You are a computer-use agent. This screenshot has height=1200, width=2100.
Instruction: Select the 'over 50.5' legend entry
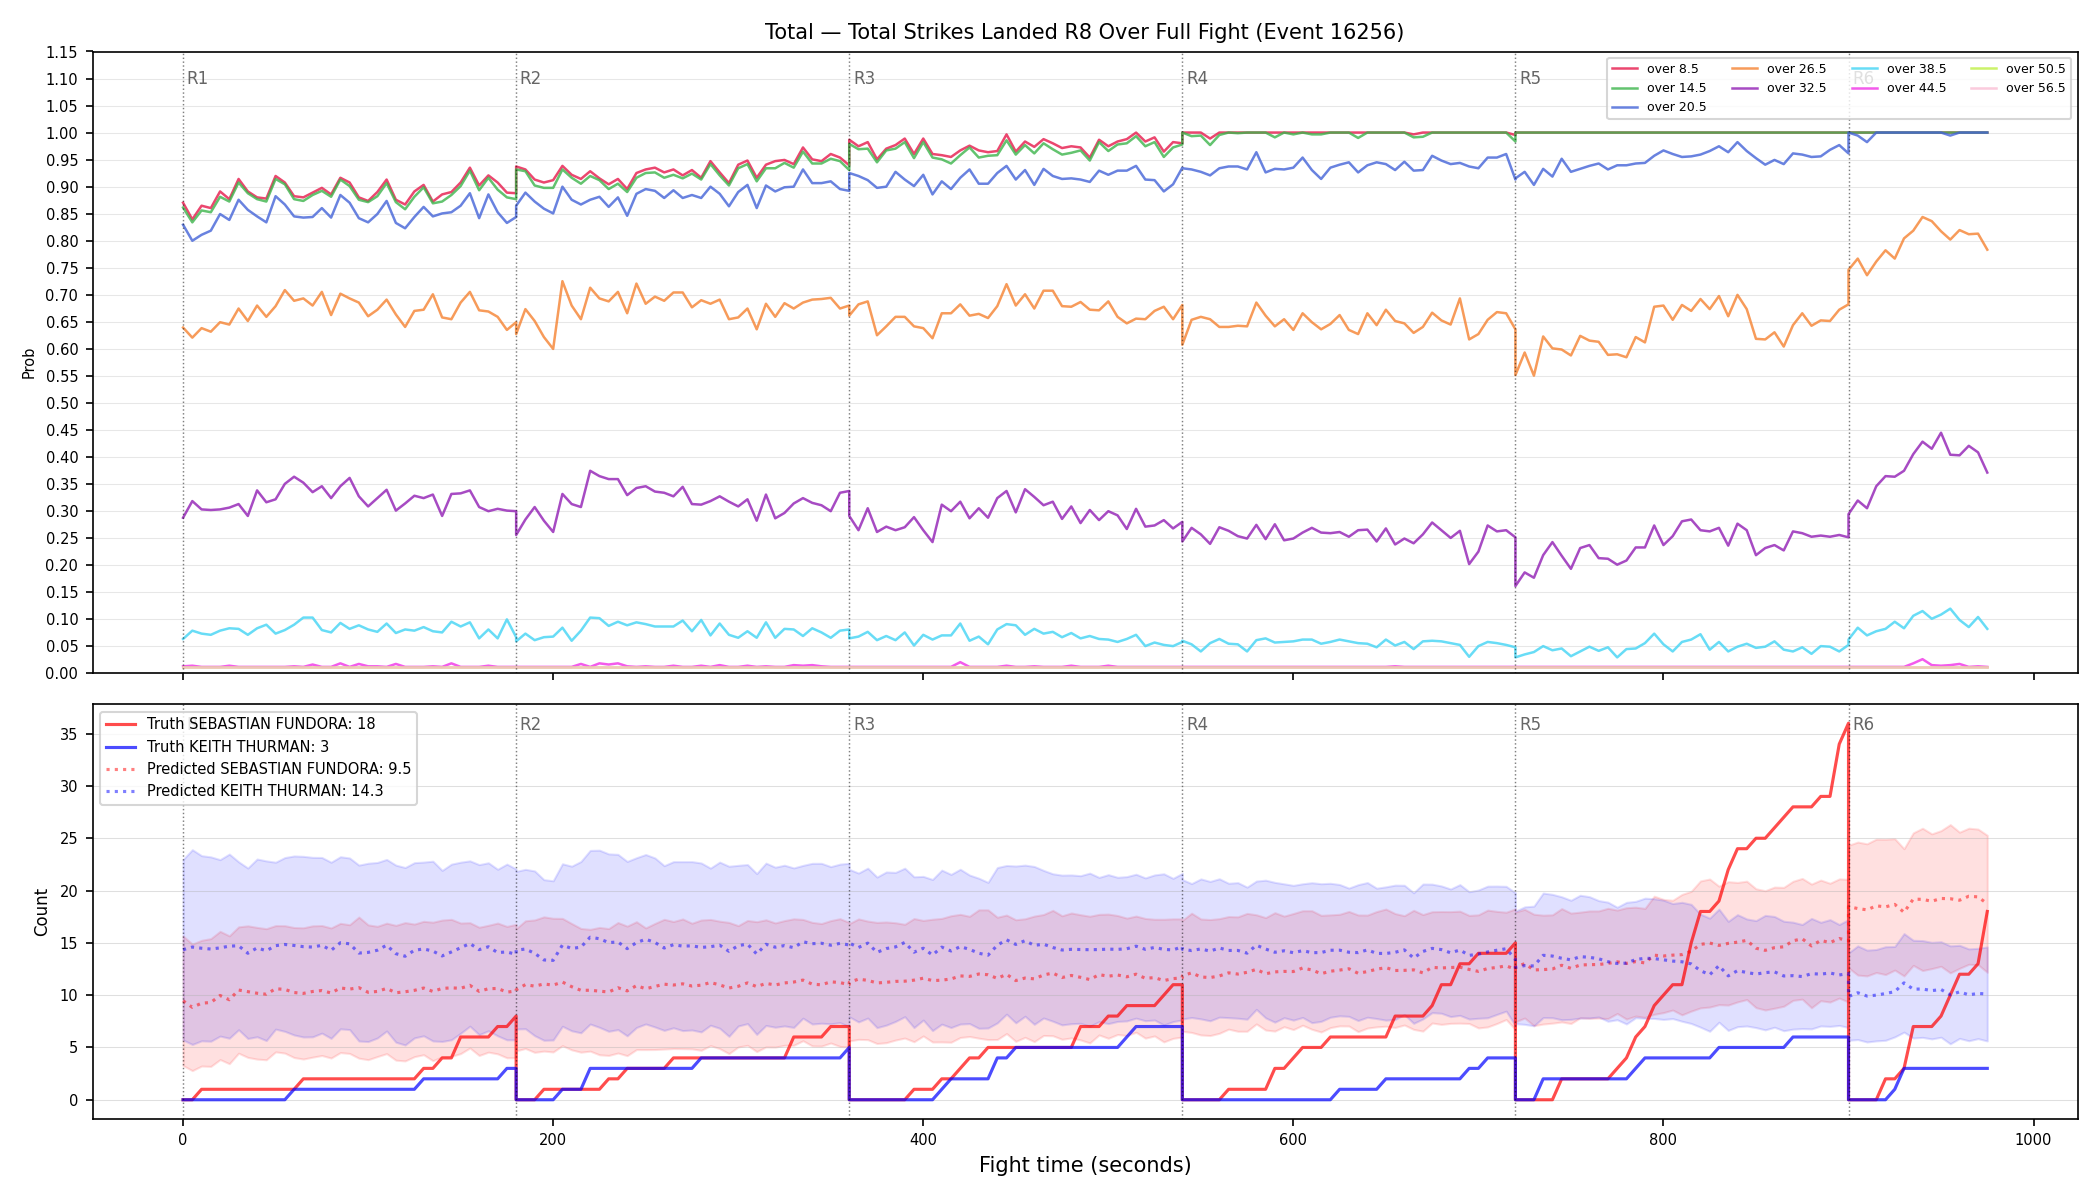click(2018, 69)
